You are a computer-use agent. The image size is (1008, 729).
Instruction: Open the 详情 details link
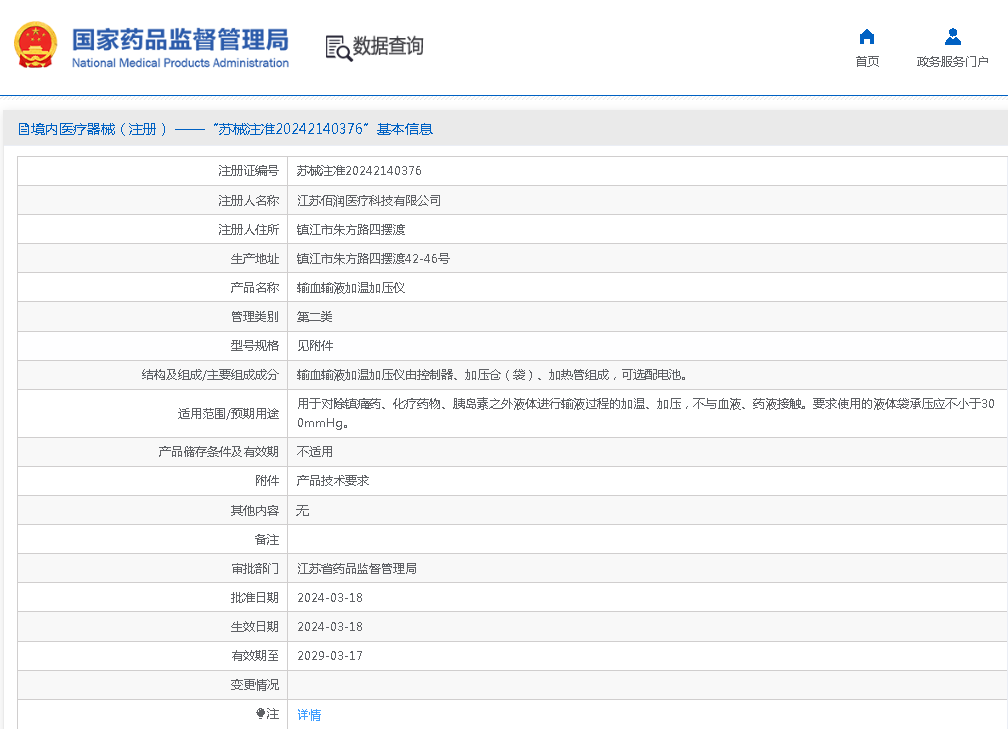(x=309, y=715)
